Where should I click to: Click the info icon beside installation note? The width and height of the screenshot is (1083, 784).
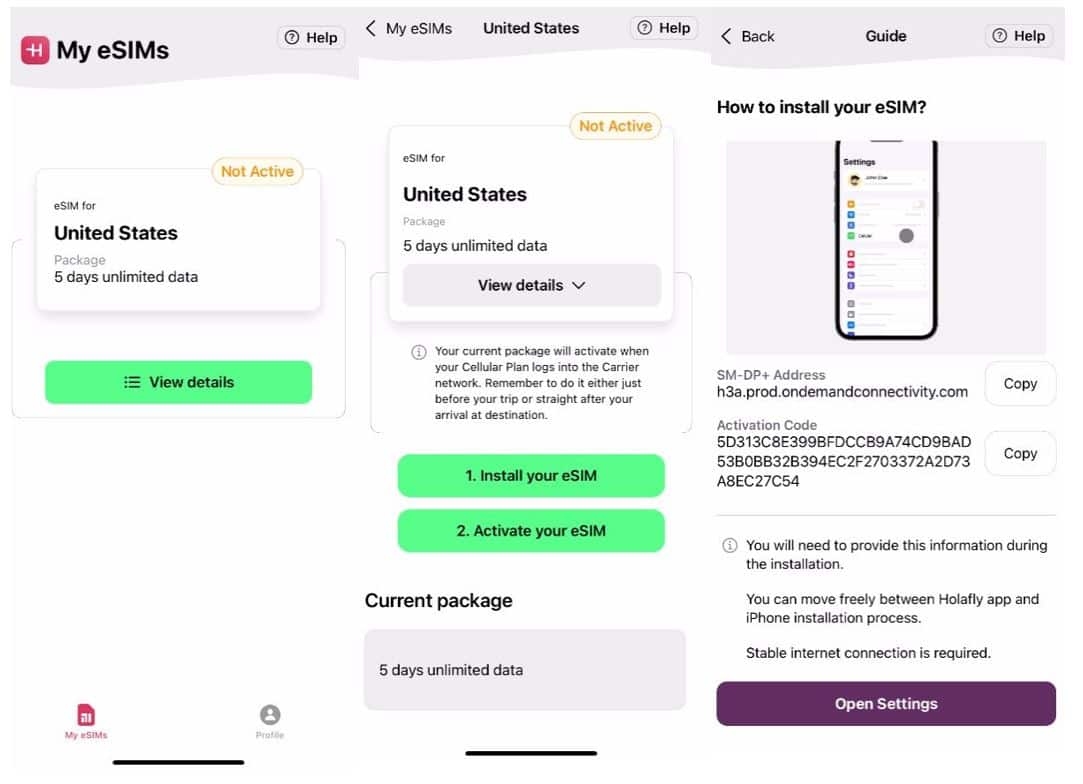(x=730, y=546)
